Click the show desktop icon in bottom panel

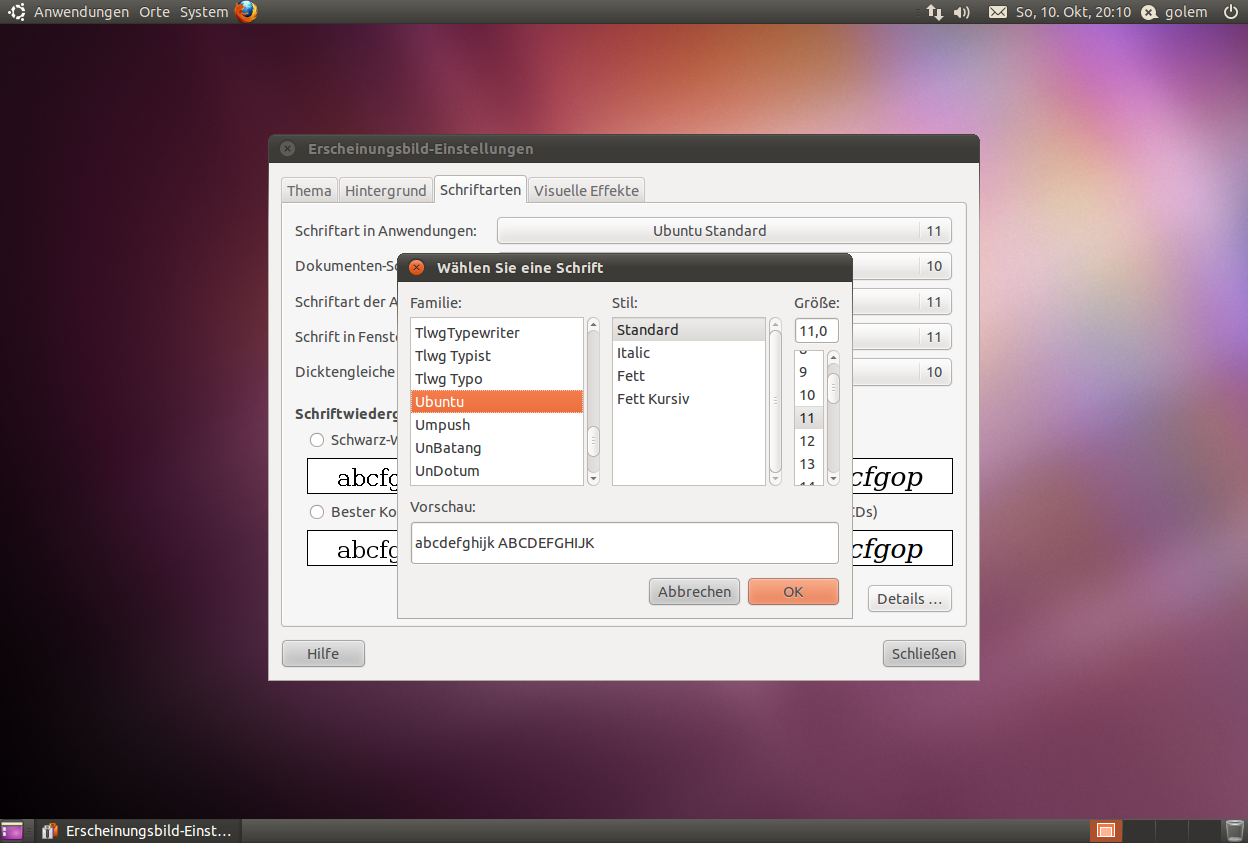(12, 831)
